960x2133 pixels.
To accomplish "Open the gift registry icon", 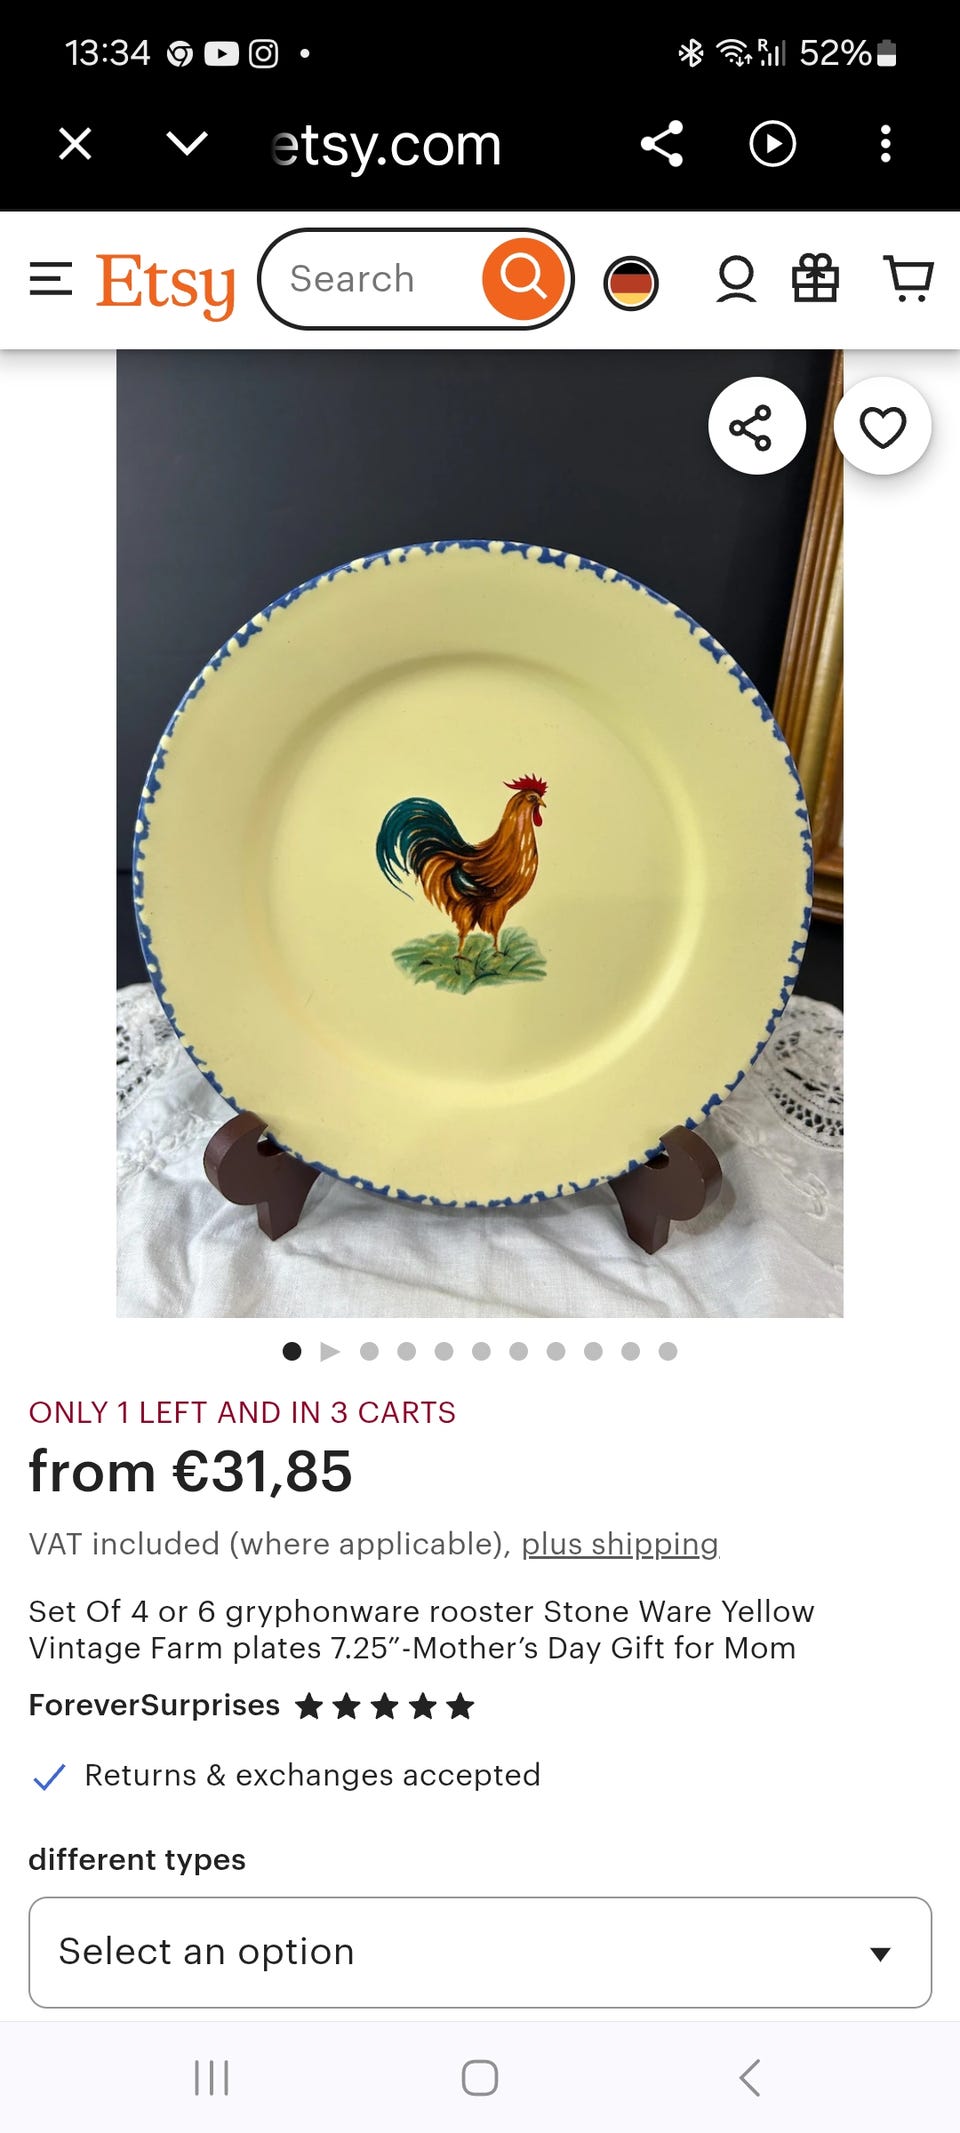I will (815, 278).
